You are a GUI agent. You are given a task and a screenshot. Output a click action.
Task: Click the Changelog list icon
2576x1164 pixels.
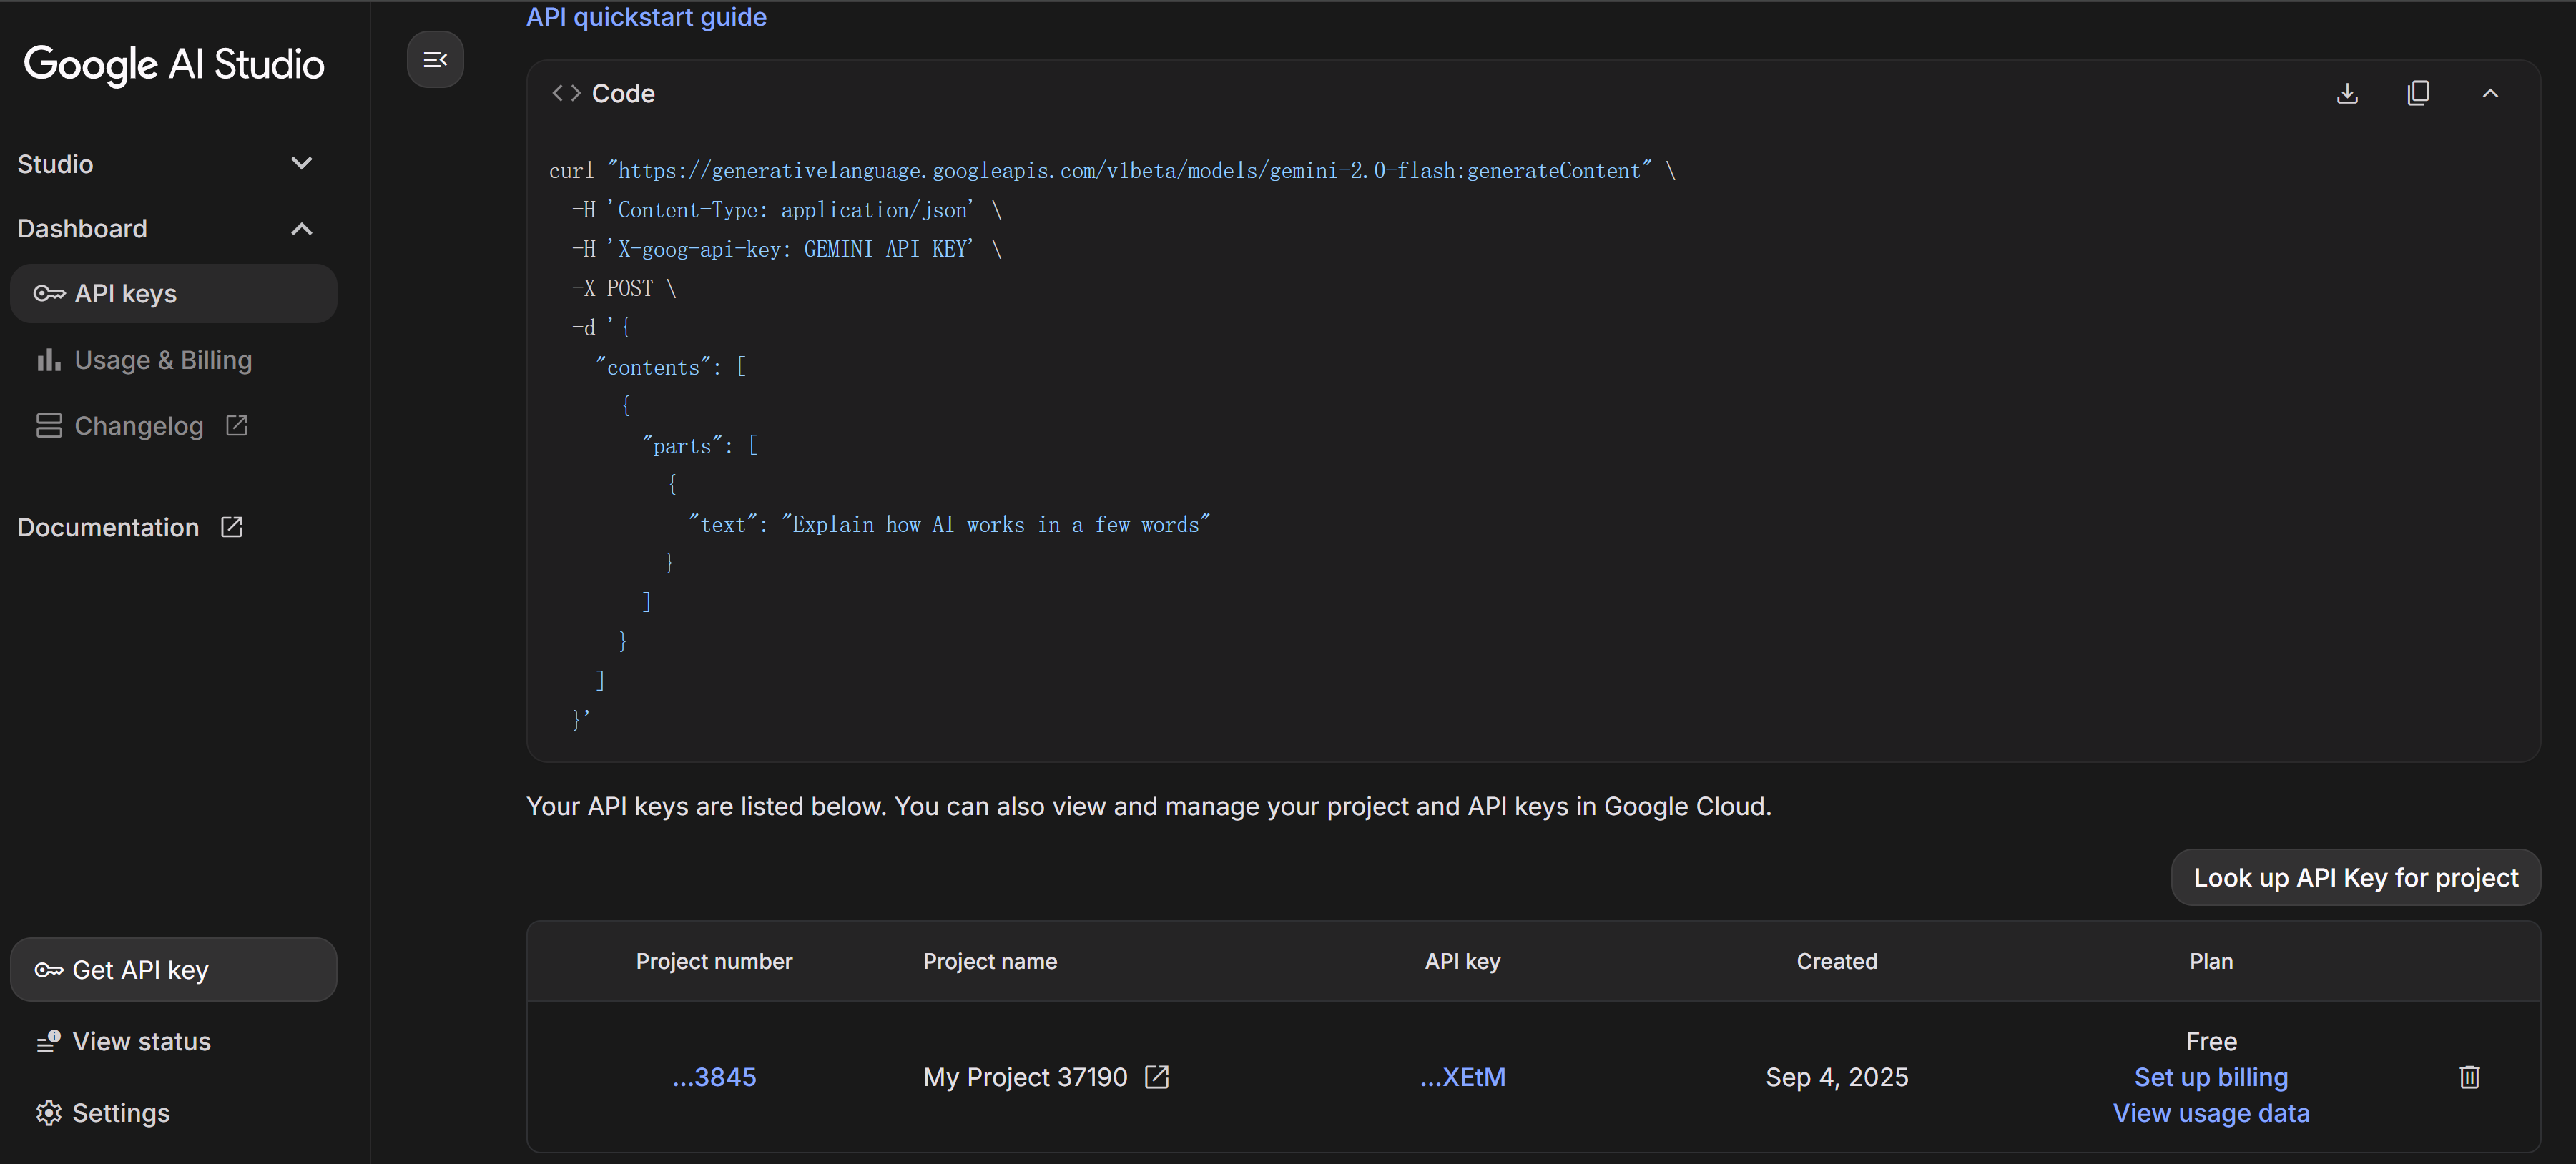coord(49,426)
